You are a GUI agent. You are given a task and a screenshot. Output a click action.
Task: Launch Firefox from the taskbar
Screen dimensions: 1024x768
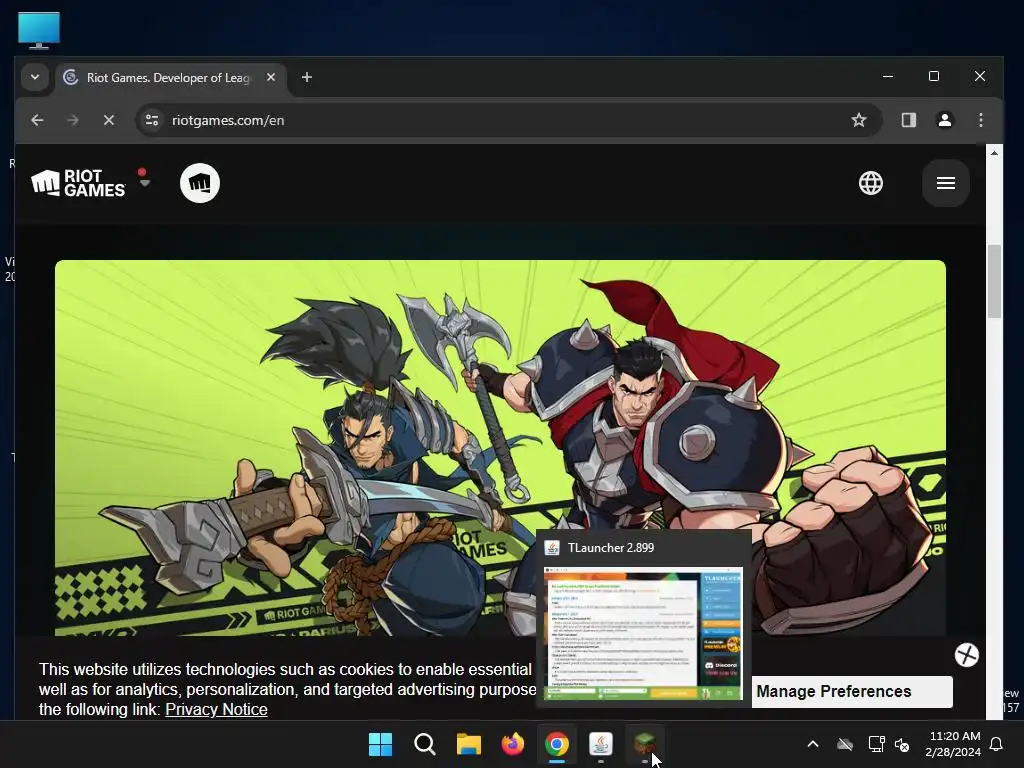pyautogui.click(x=513, y=744)
